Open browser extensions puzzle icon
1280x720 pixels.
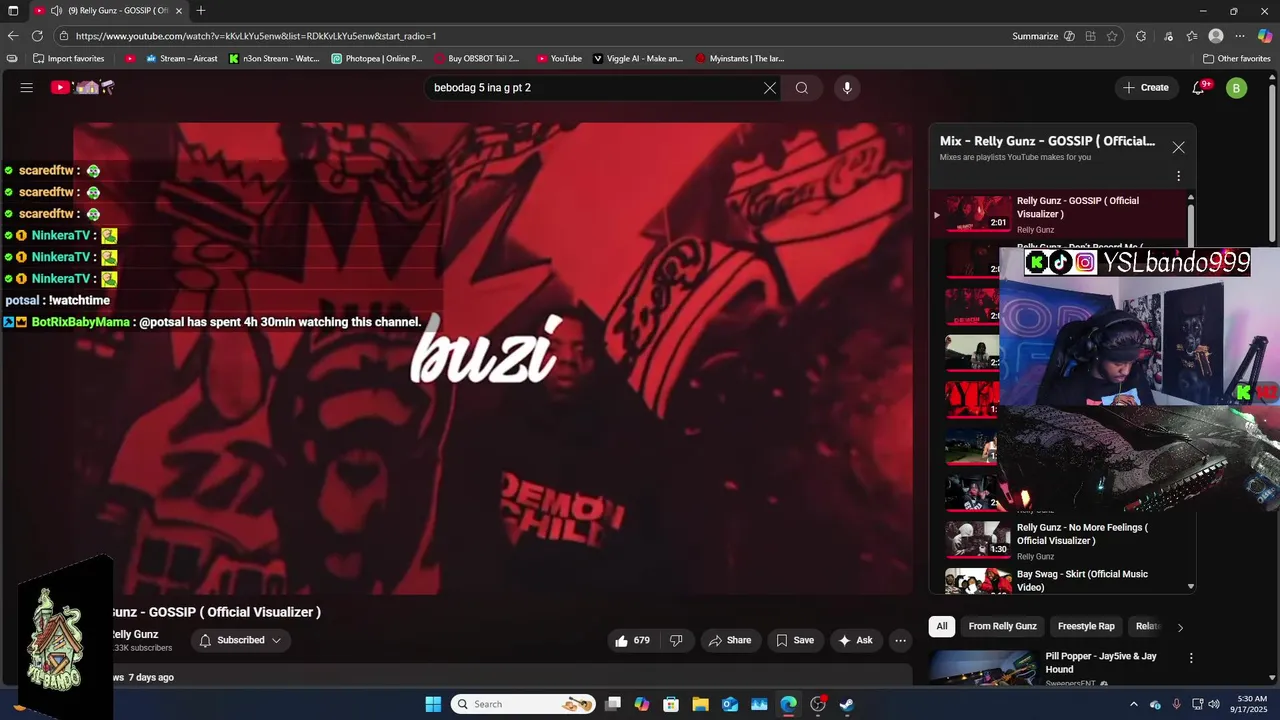click(1141, 36)
